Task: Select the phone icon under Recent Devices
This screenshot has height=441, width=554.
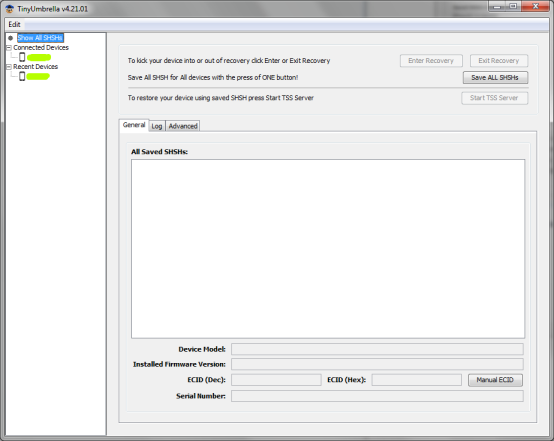Action: [22, 76]
